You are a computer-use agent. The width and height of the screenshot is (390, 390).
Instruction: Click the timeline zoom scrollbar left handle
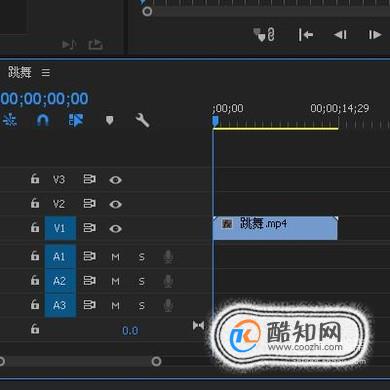coord(1,361)
